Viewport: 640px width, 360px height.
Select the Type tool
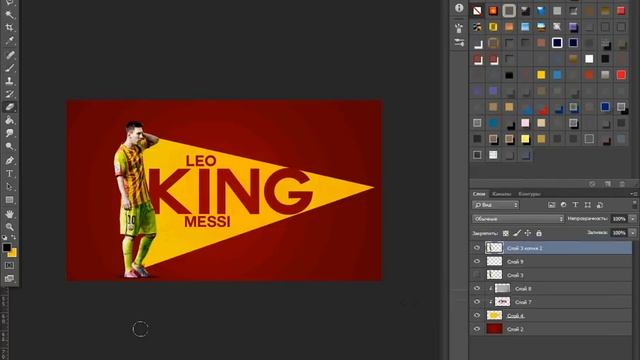click(9, 173)
